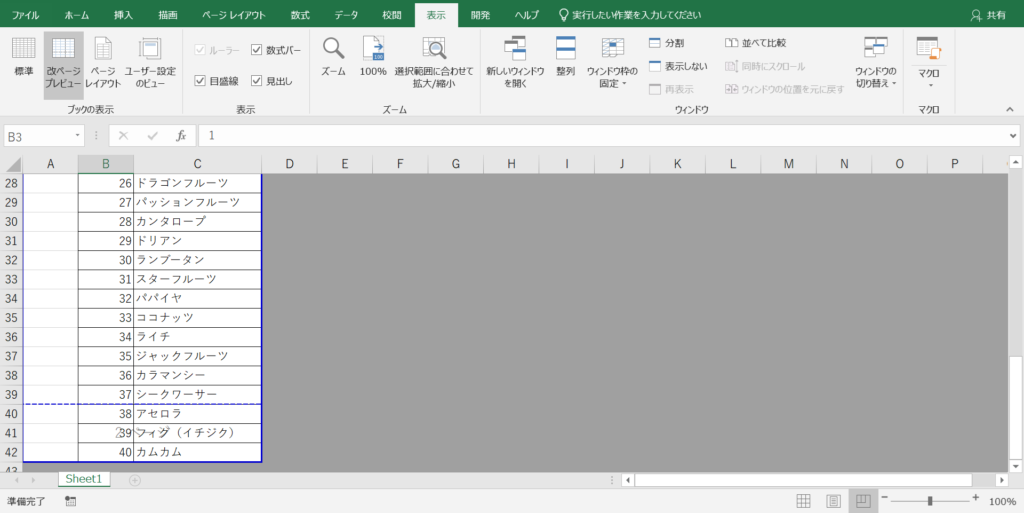Toggle the 見出し headings checkbox

pyautogui.click(x=272, y=81)
